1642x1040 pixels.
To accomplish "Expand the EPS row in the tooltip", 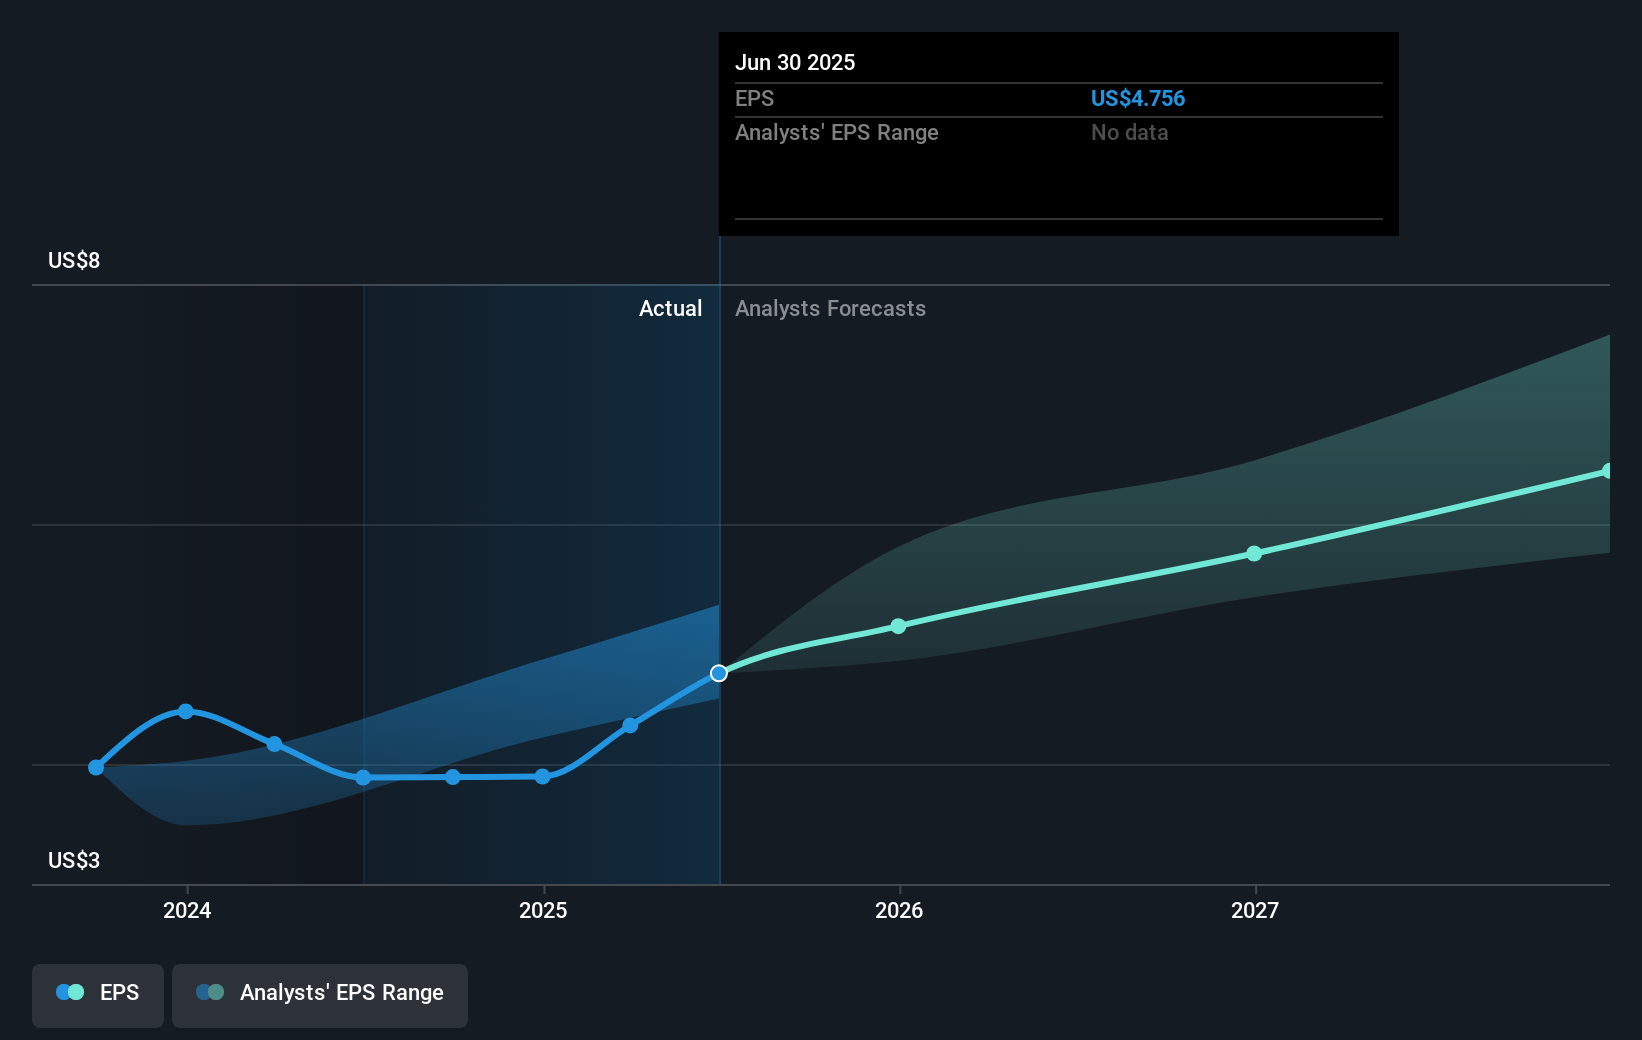I will 755,98.
